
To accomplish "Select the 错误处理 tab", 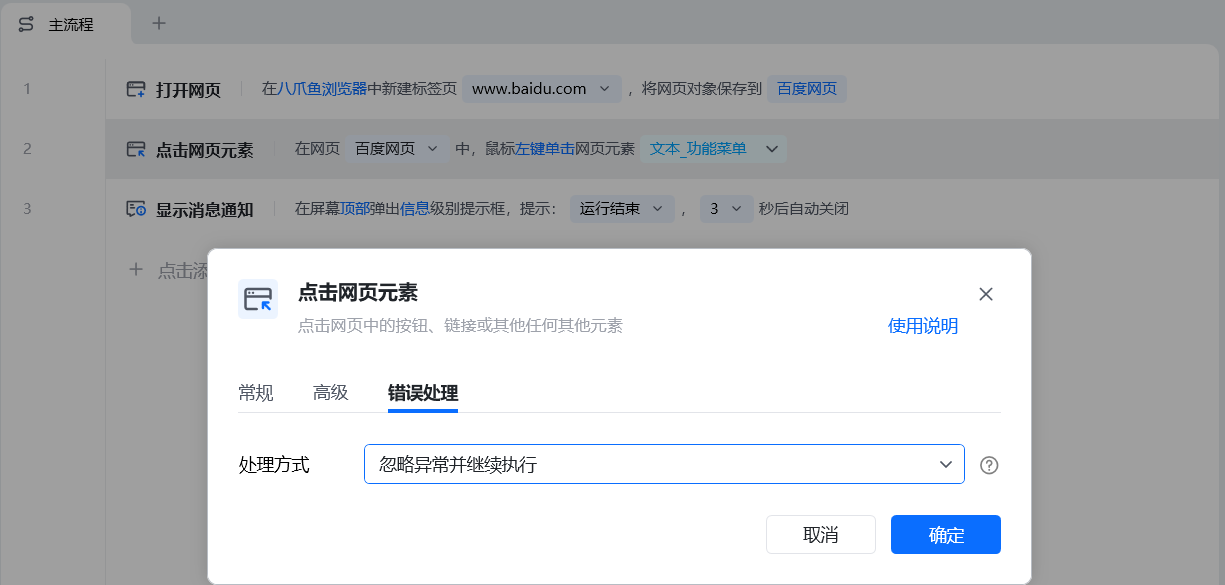I will click(423, 393).
